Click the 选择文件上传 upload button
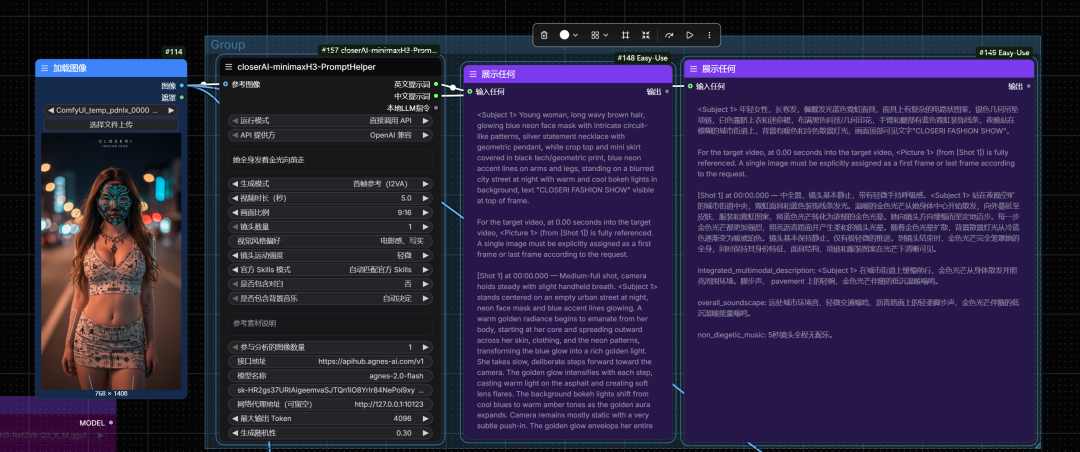 pos(111,125)
